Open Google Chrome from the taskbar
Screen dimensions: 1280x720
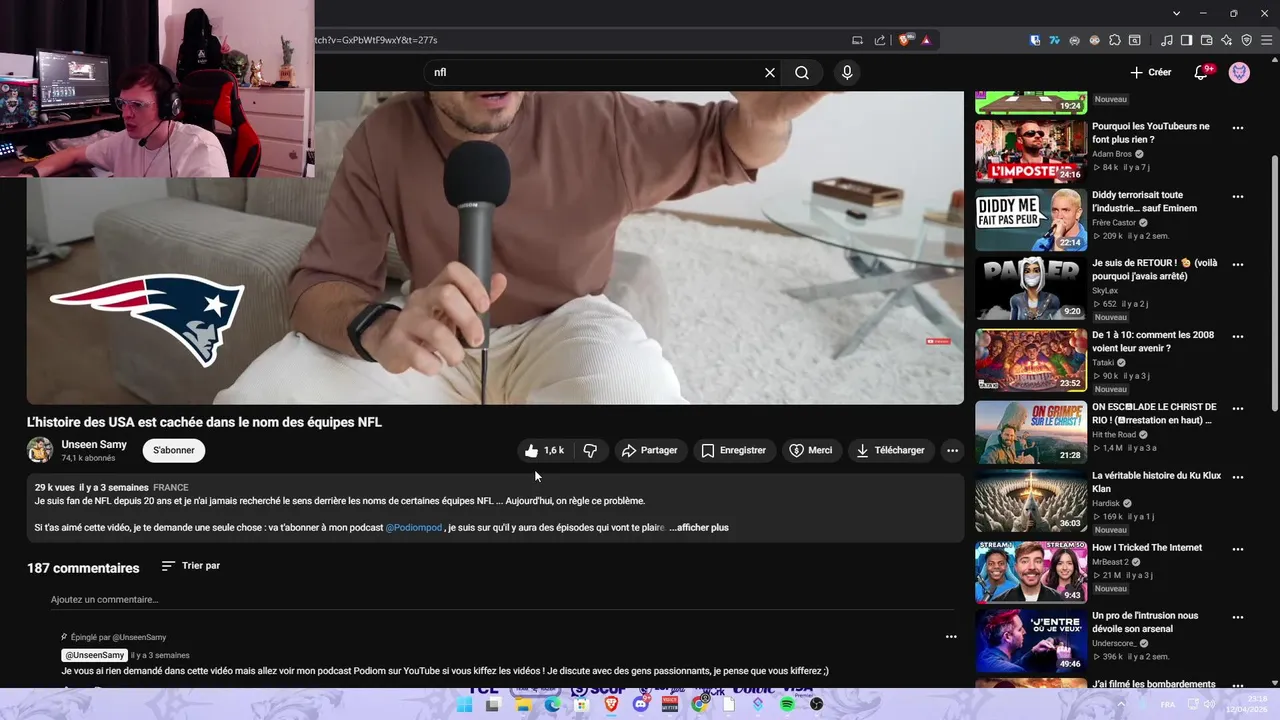(700, 705)
